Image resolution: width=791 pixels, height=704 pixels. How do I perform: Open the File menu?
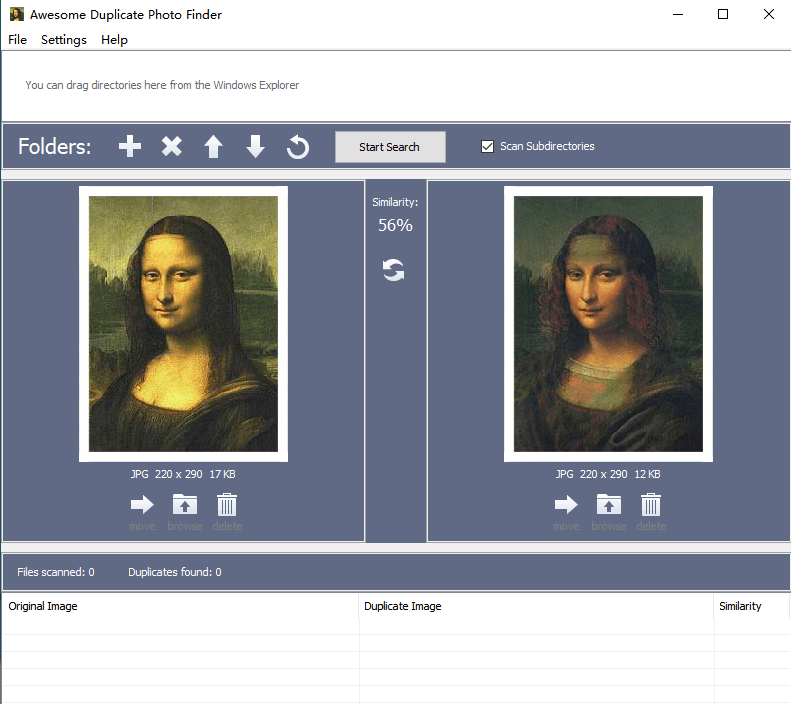click(17, 40)
